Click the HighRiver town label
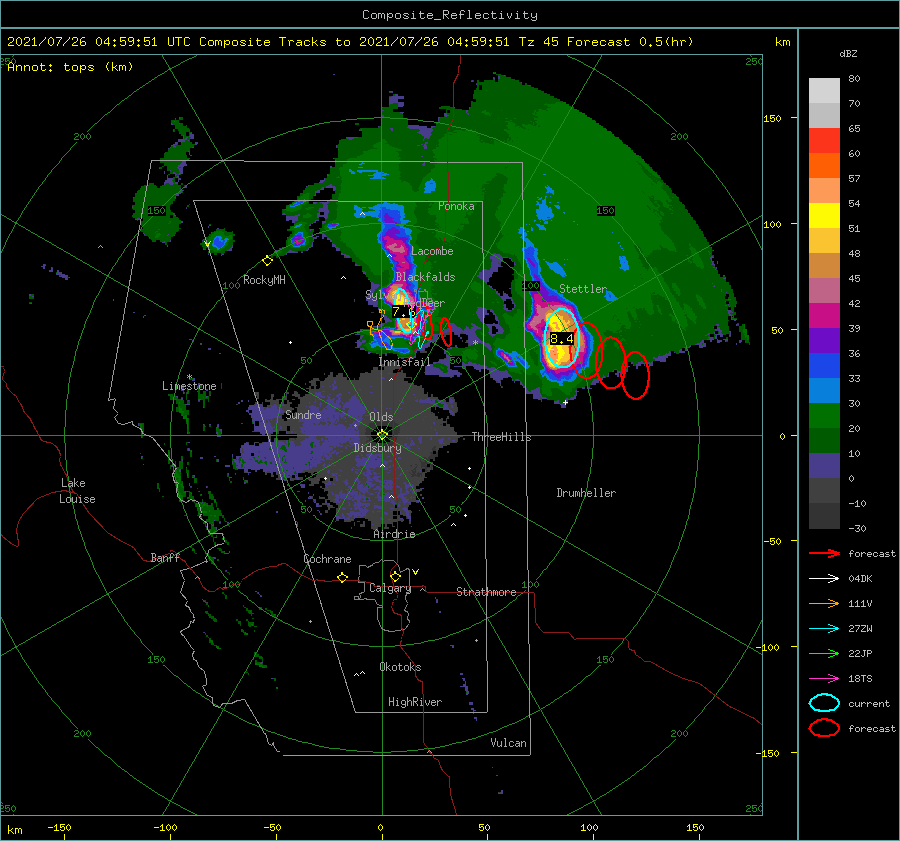 pyautogui.click(x=415, y=702)
